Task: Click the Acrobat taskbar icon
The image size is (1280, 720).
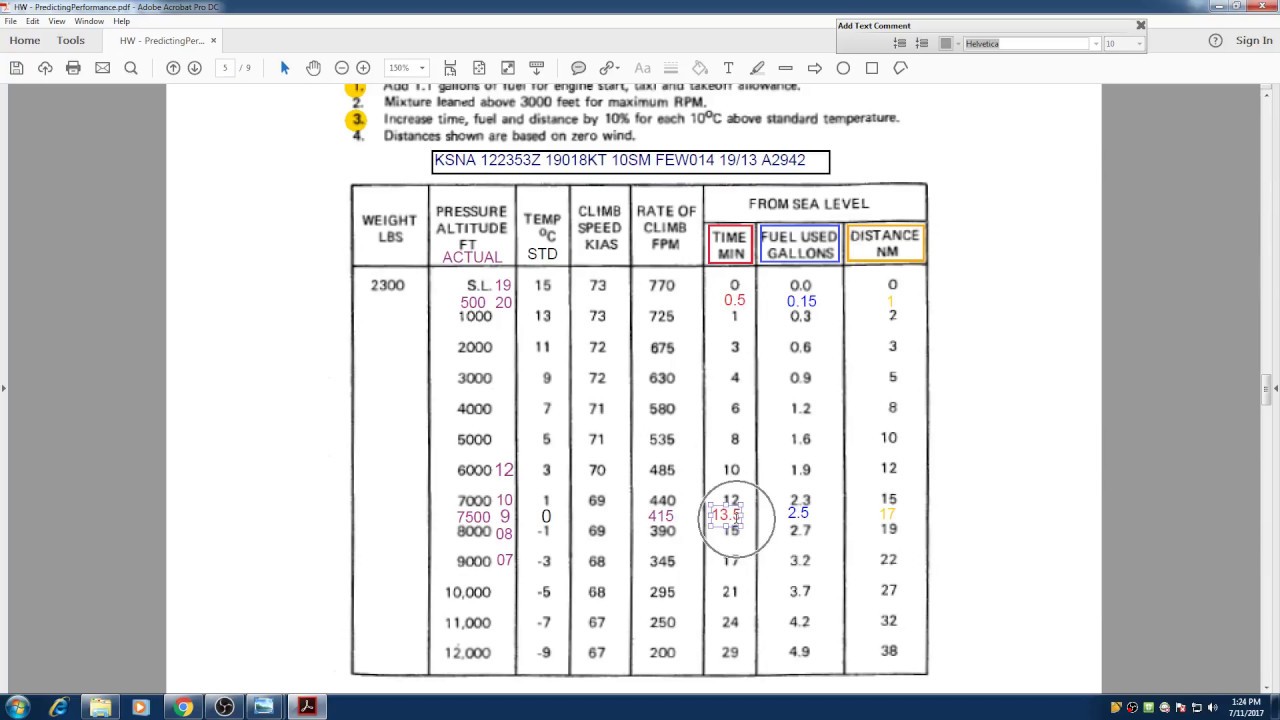Action: coord(307,707)
